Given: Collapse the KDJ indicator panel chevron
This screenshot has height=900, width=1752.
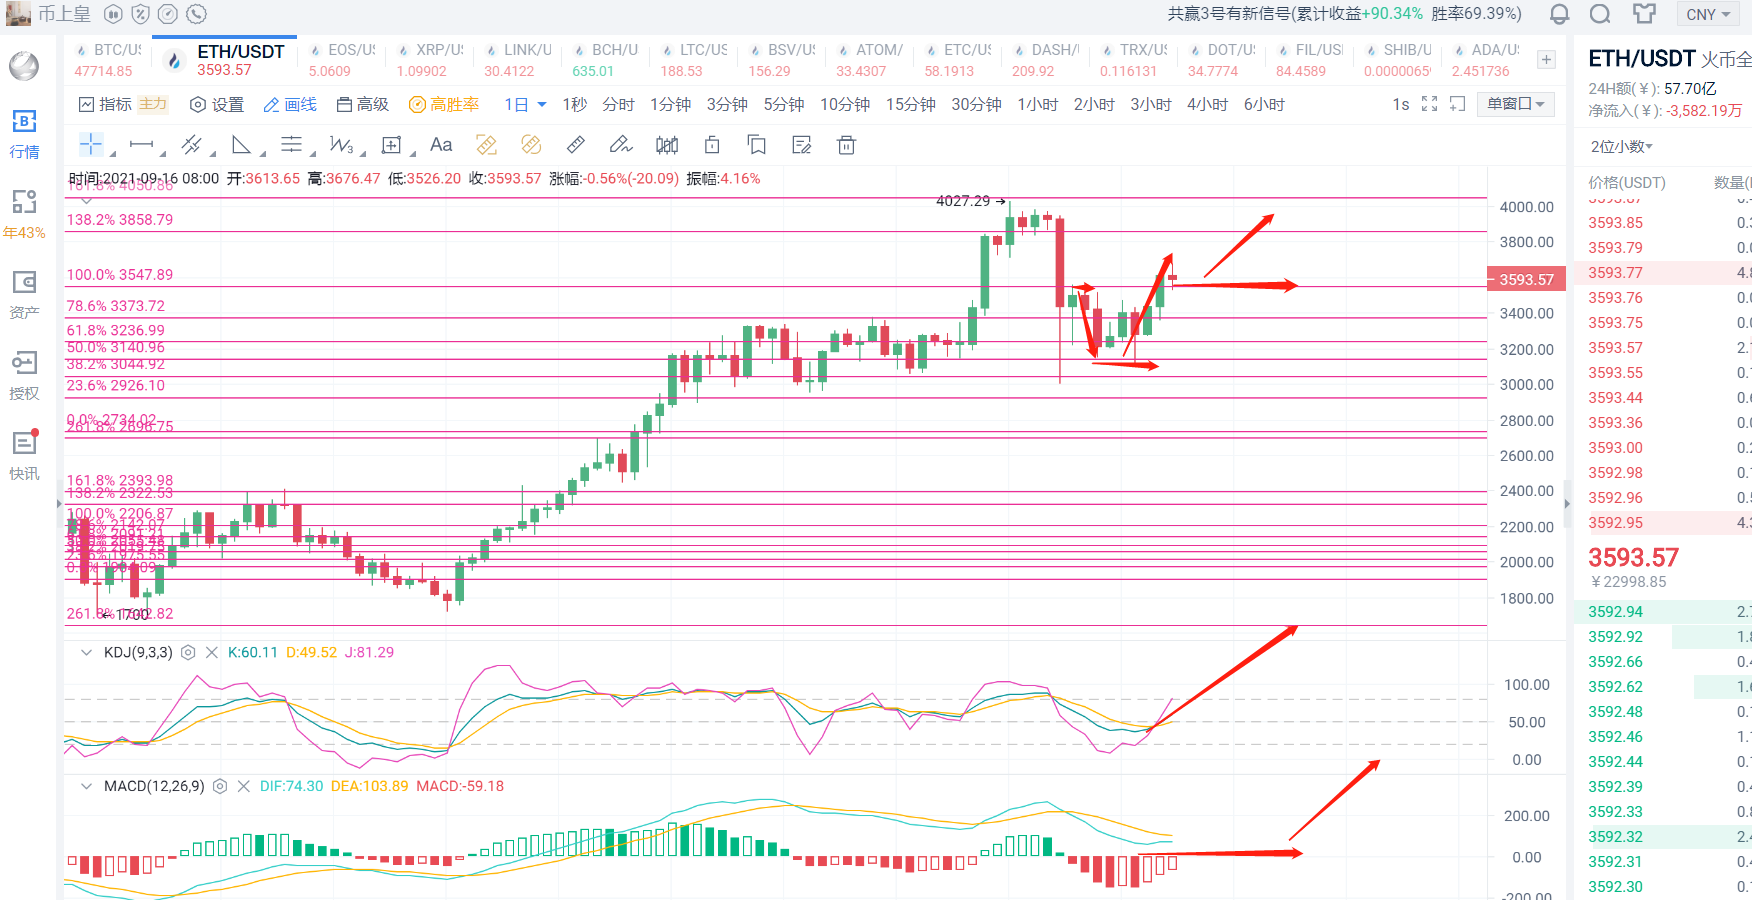Looking at the screenshot, I should tap(86, 652).
